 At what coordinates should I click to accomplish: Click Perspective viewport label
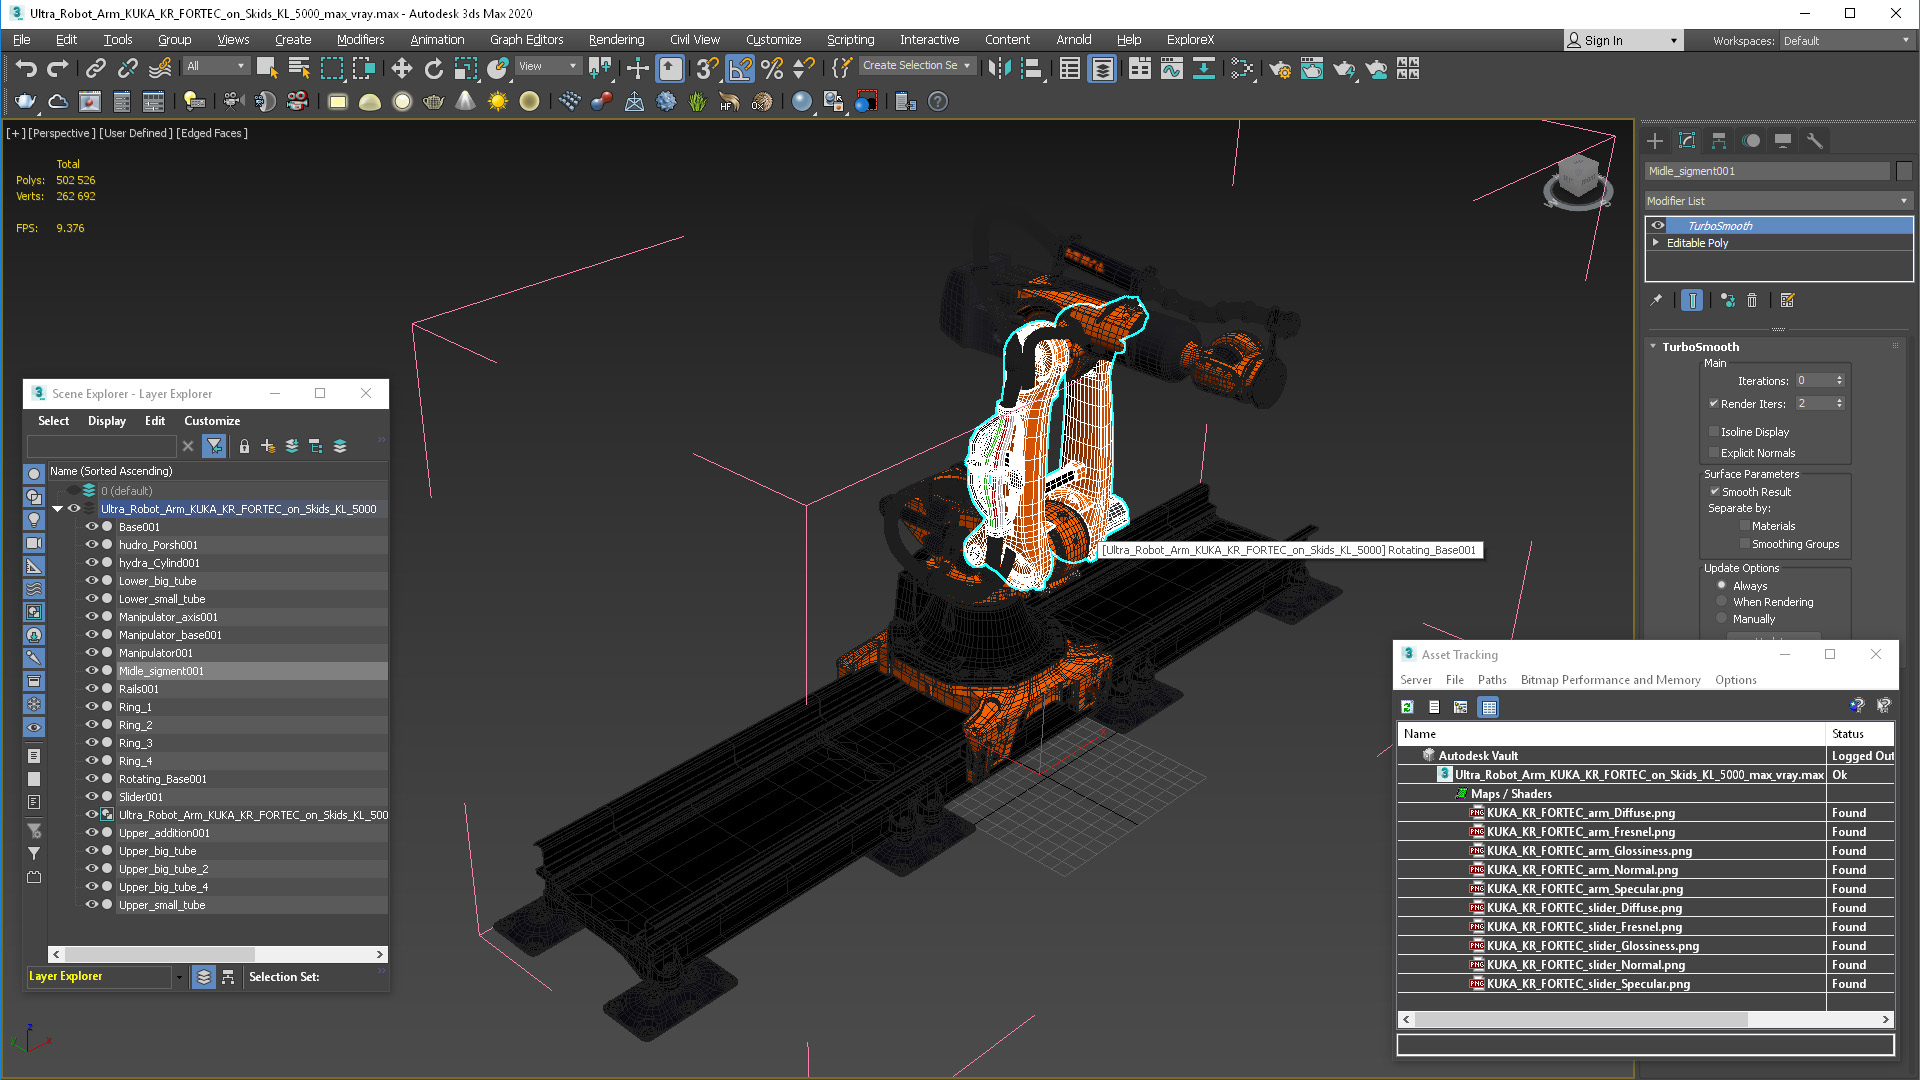(x=62, y=133)
